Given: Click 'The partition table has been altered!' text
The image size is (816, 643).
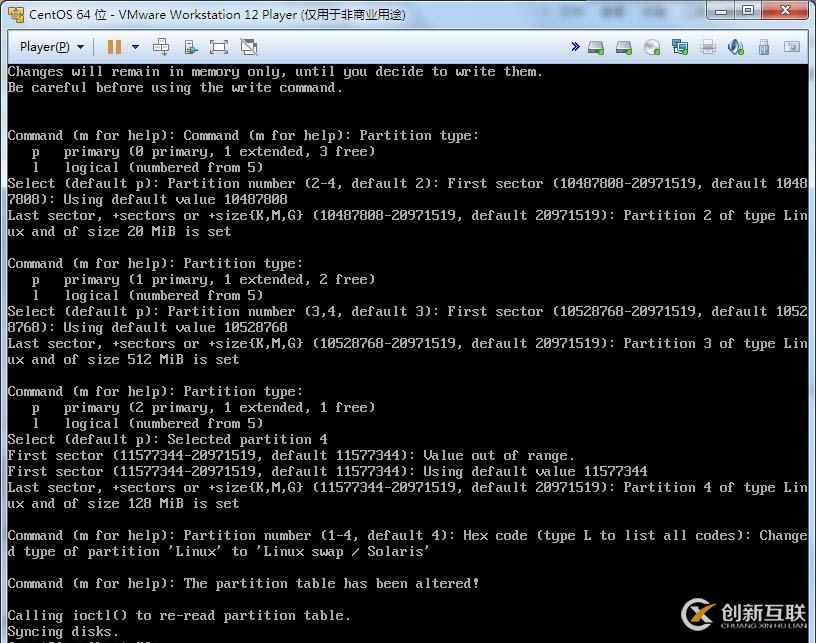Looking at the screenshot, I should (331, 584).
